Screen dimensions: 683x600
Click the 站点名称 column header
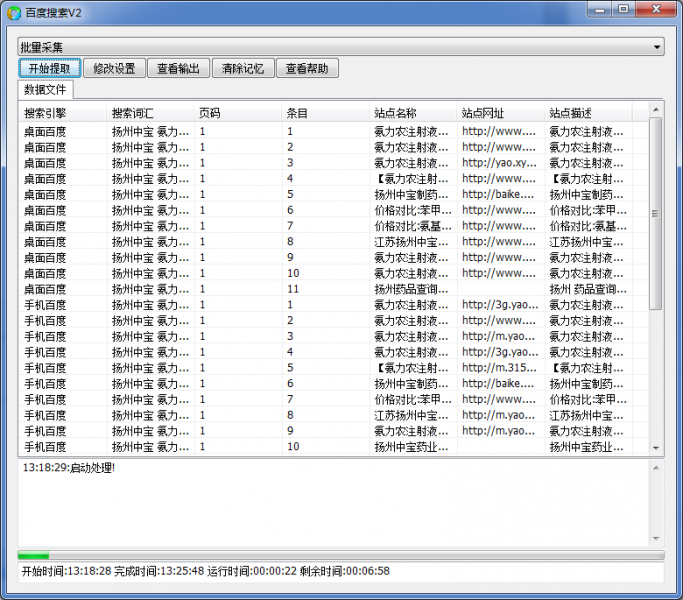(413, 113)
